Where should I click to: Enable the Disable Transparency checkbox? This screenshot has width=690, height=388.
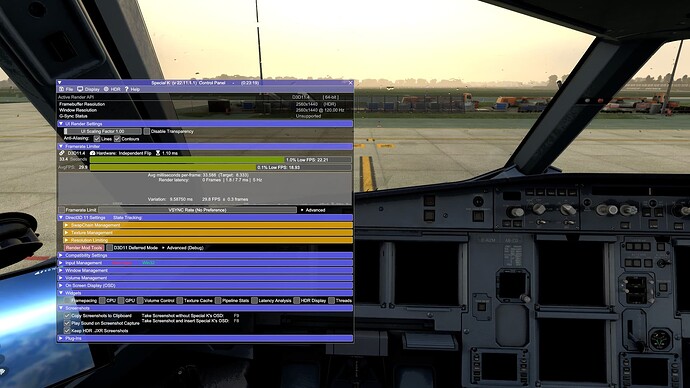coord(147,132)
